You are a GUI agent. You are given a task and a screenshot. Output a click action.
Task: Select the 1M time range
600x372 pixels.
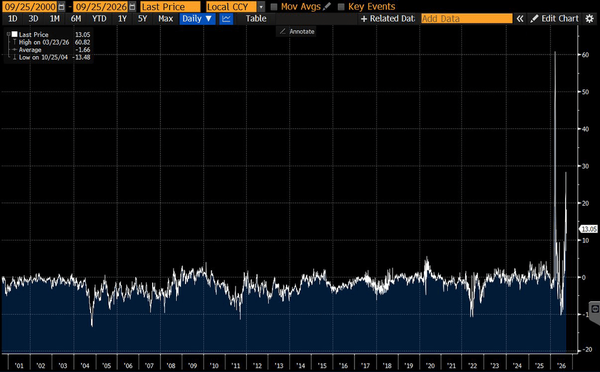55,19
